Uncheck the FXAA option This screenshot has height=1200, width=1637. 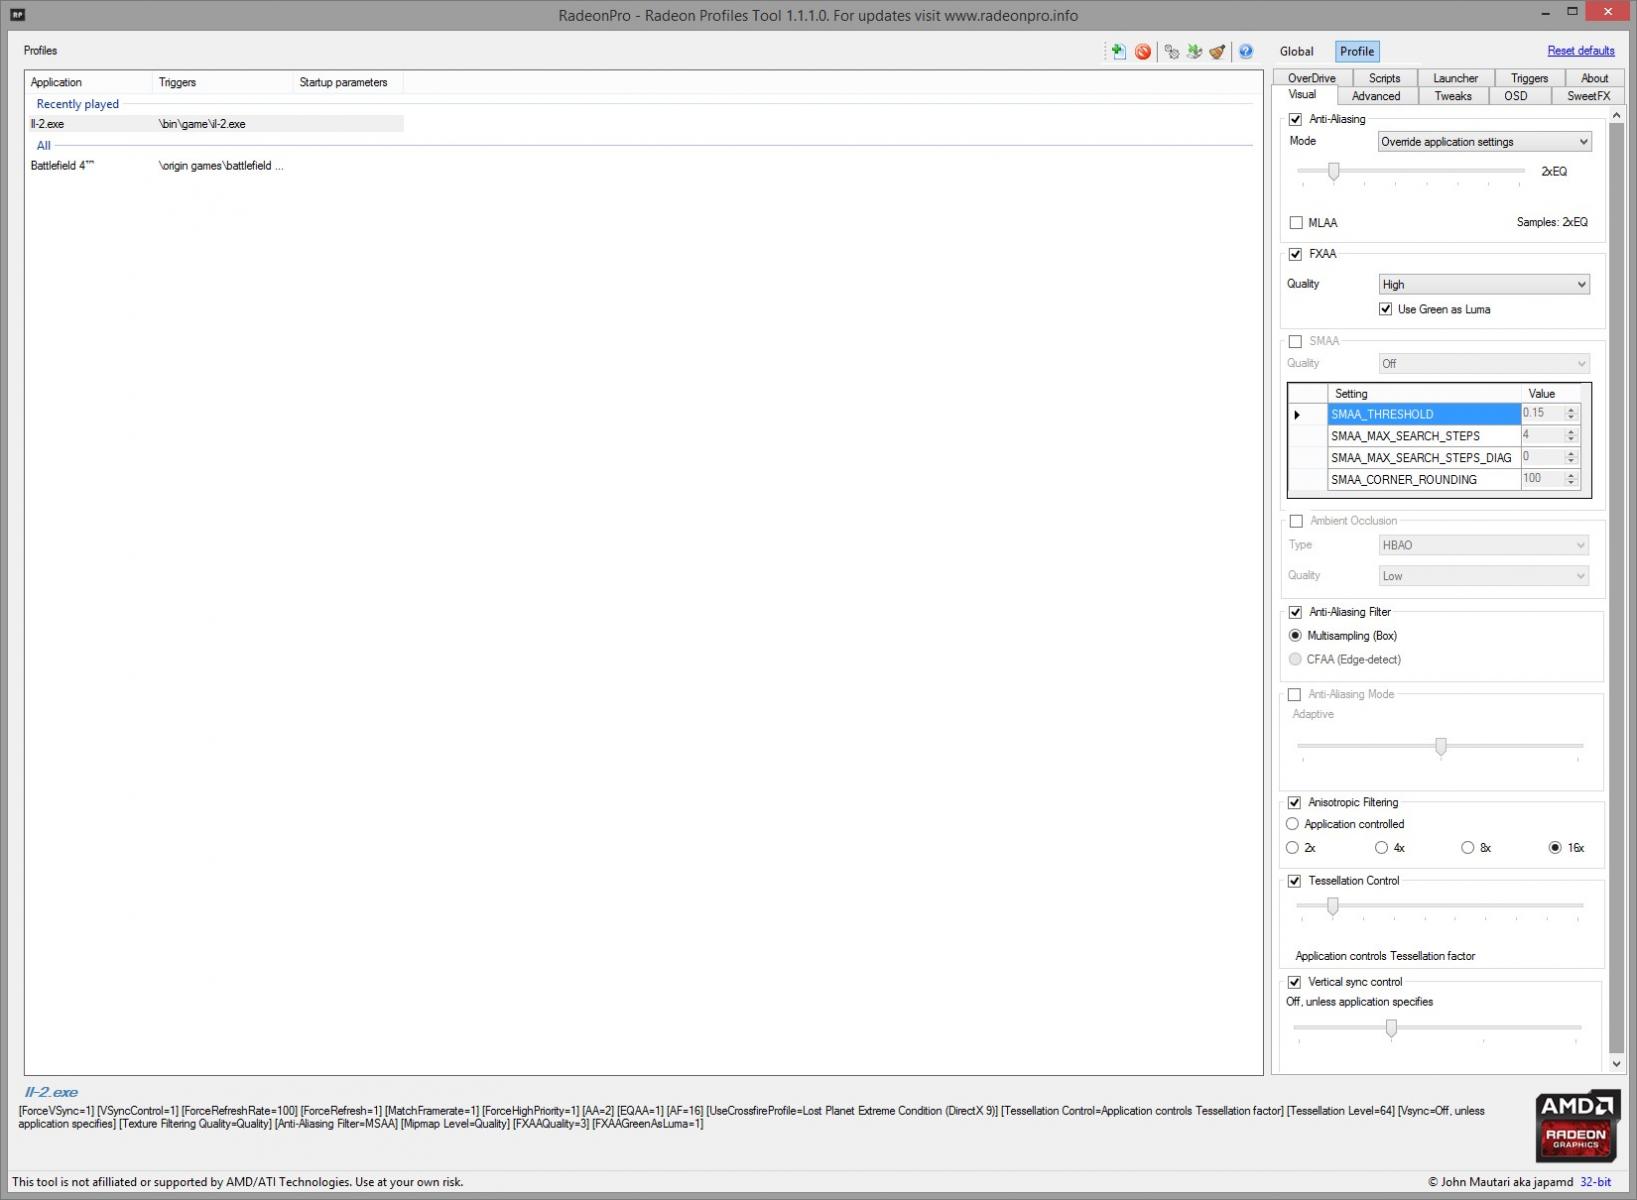1296,254
